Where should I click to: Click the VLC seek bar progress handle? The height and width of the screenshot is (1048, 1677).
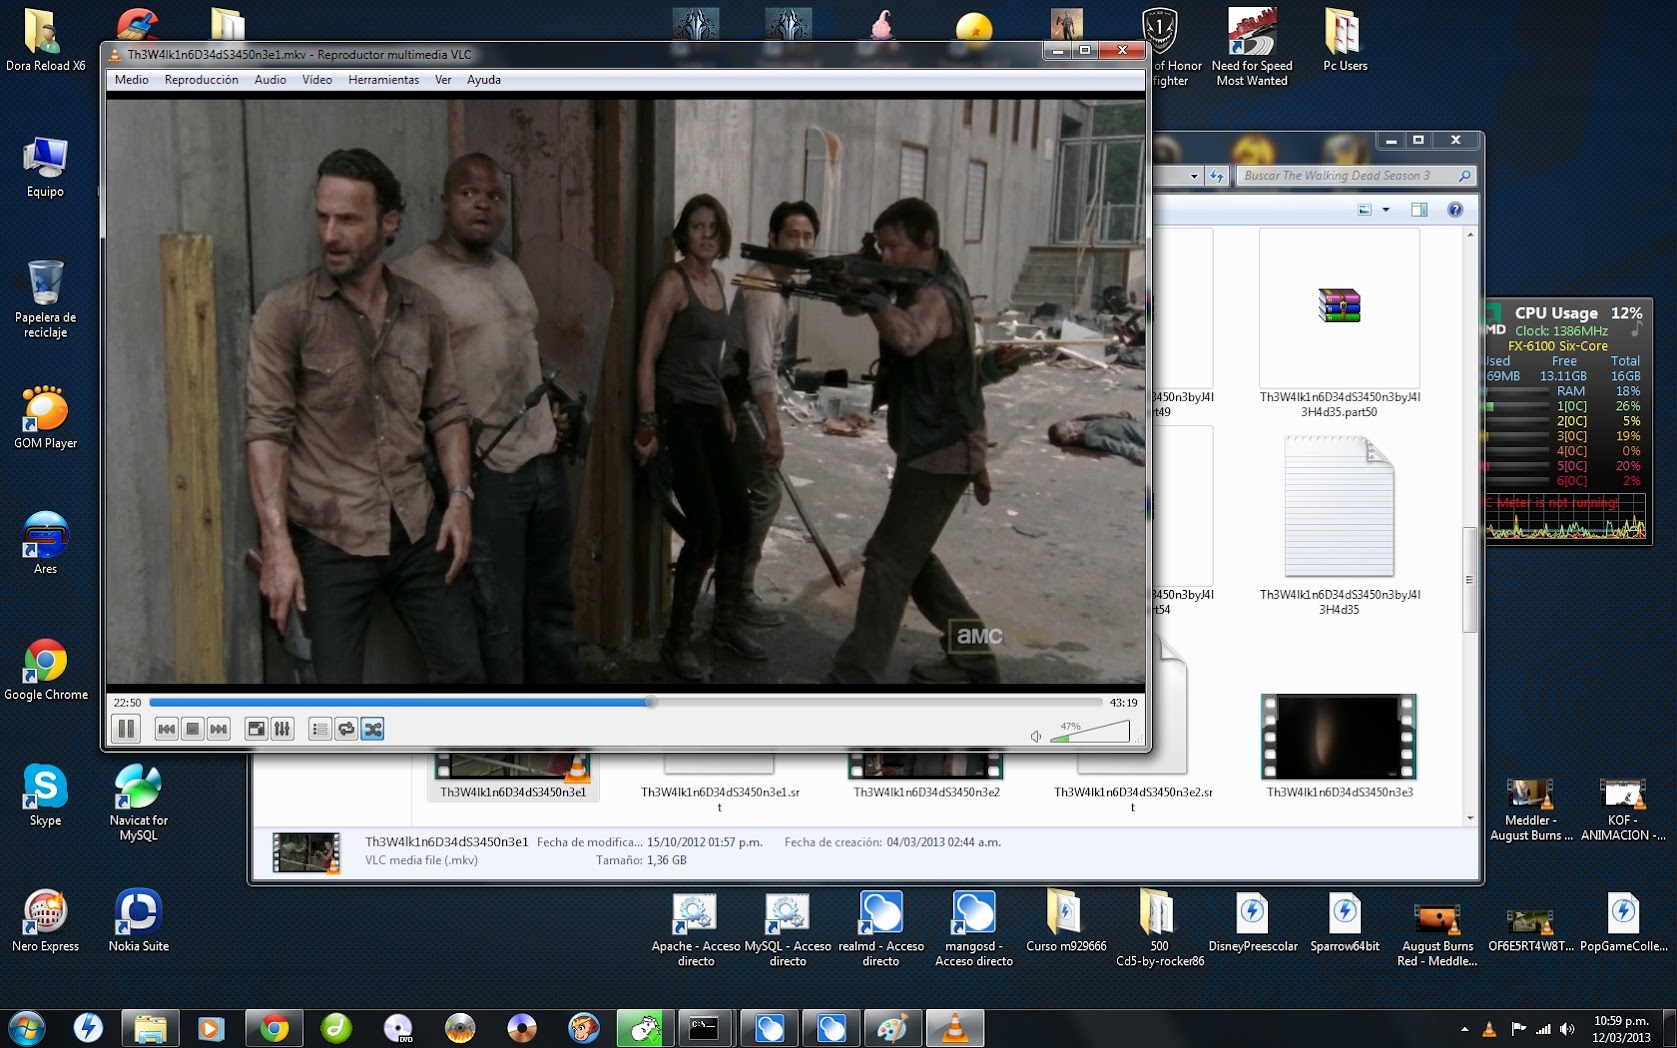[651, 702]
